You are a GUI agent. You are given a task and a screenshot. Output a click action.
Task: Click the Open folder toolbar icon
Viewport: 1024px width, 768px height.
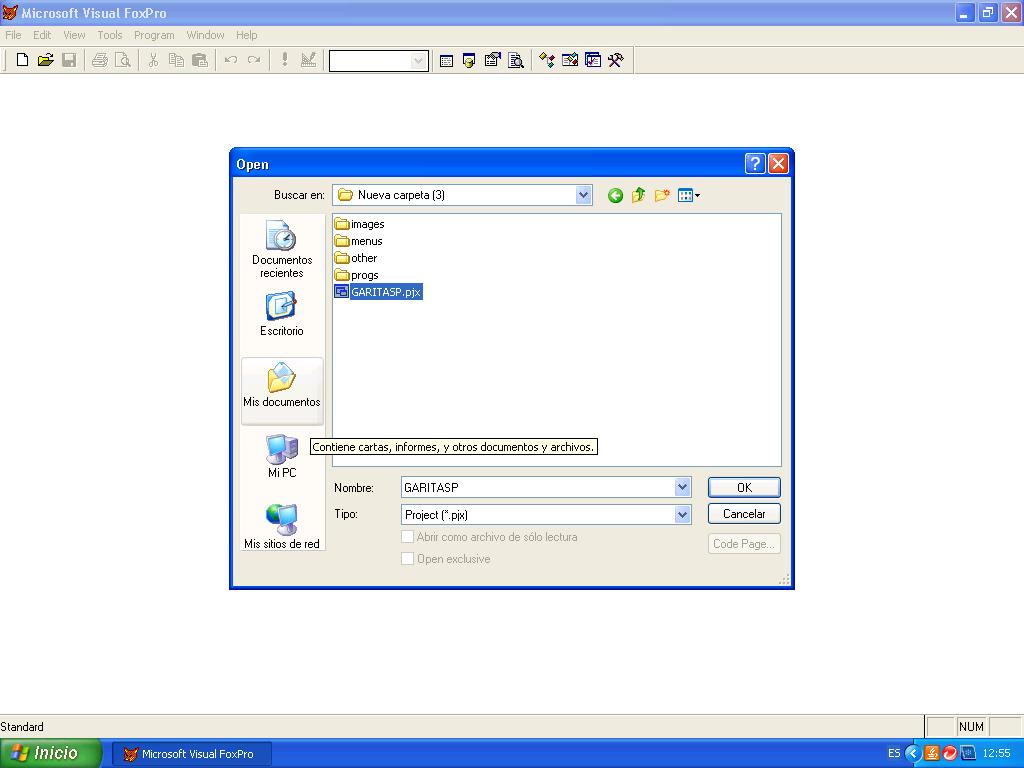point(46,61)
